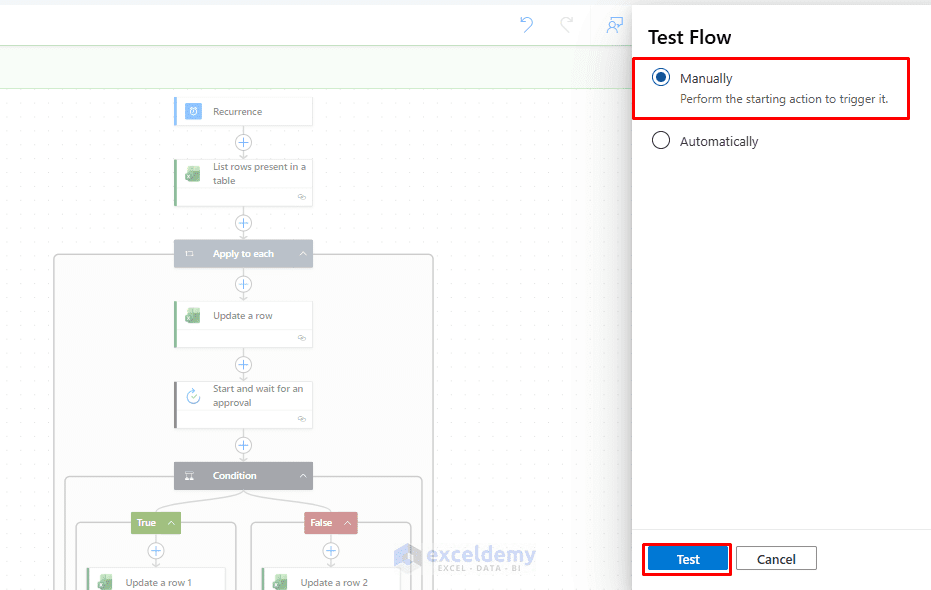Add action inside Apply to each top

pos(243,284)
